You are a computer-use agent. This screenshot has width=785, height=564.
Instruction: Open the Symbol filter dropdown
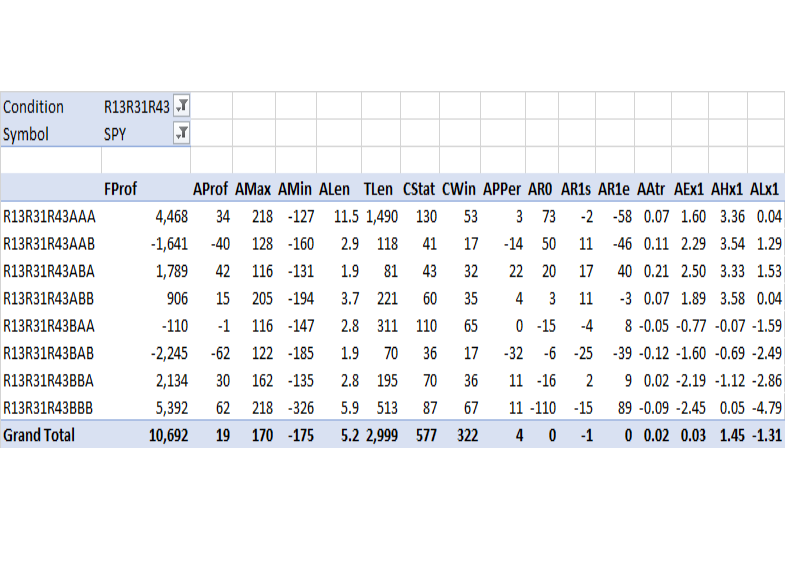(x=181, y=133)
